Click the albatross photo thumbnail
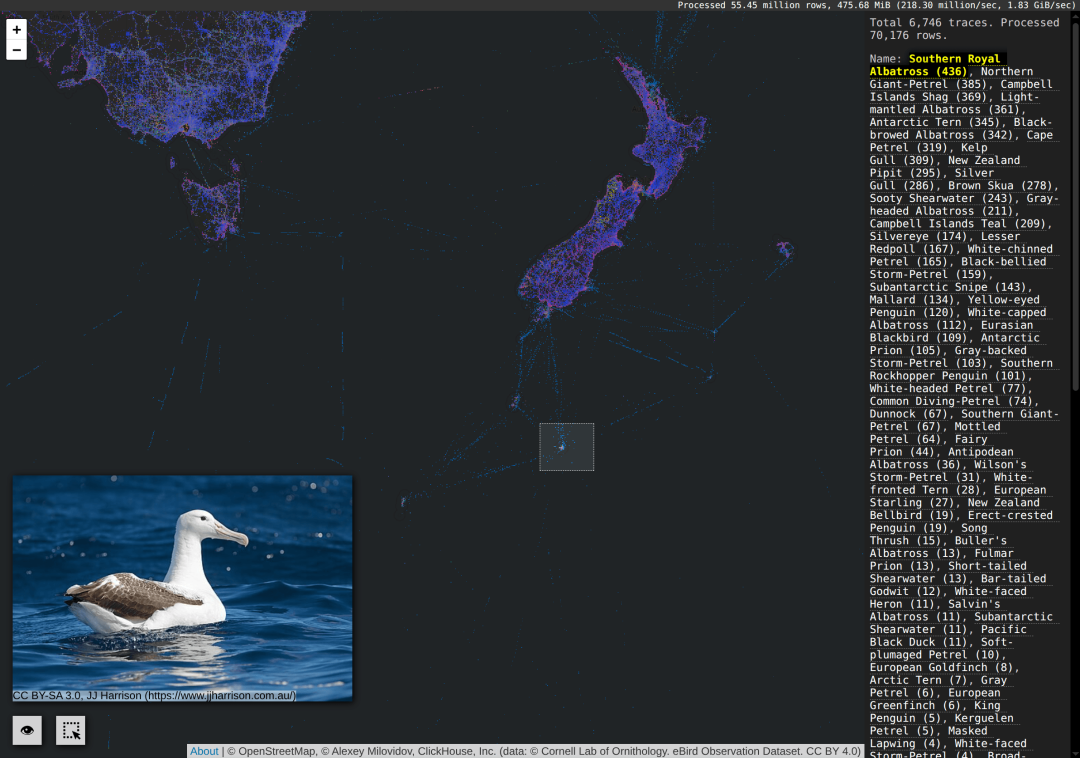 pos(182,582)
